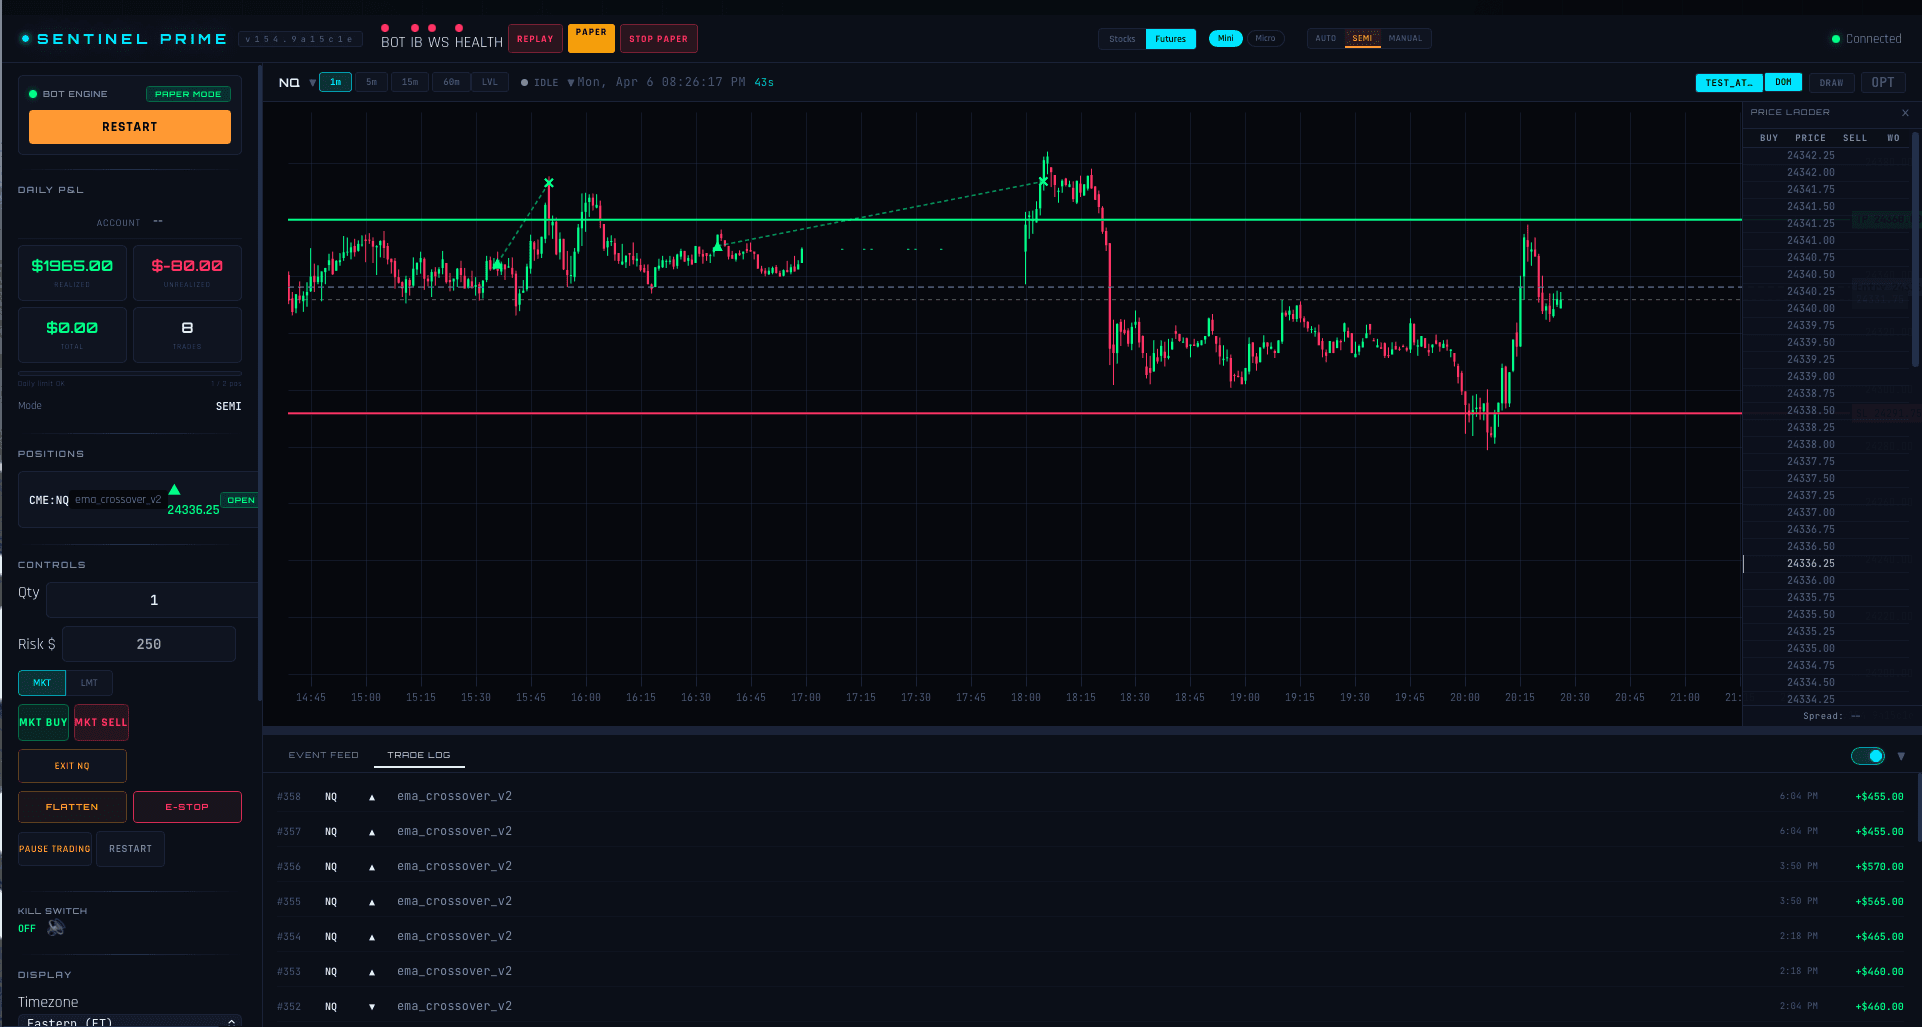The image size is (1922, 1027).
Task: Click the MKT SELL button
Action: click(x=101, y=722)
